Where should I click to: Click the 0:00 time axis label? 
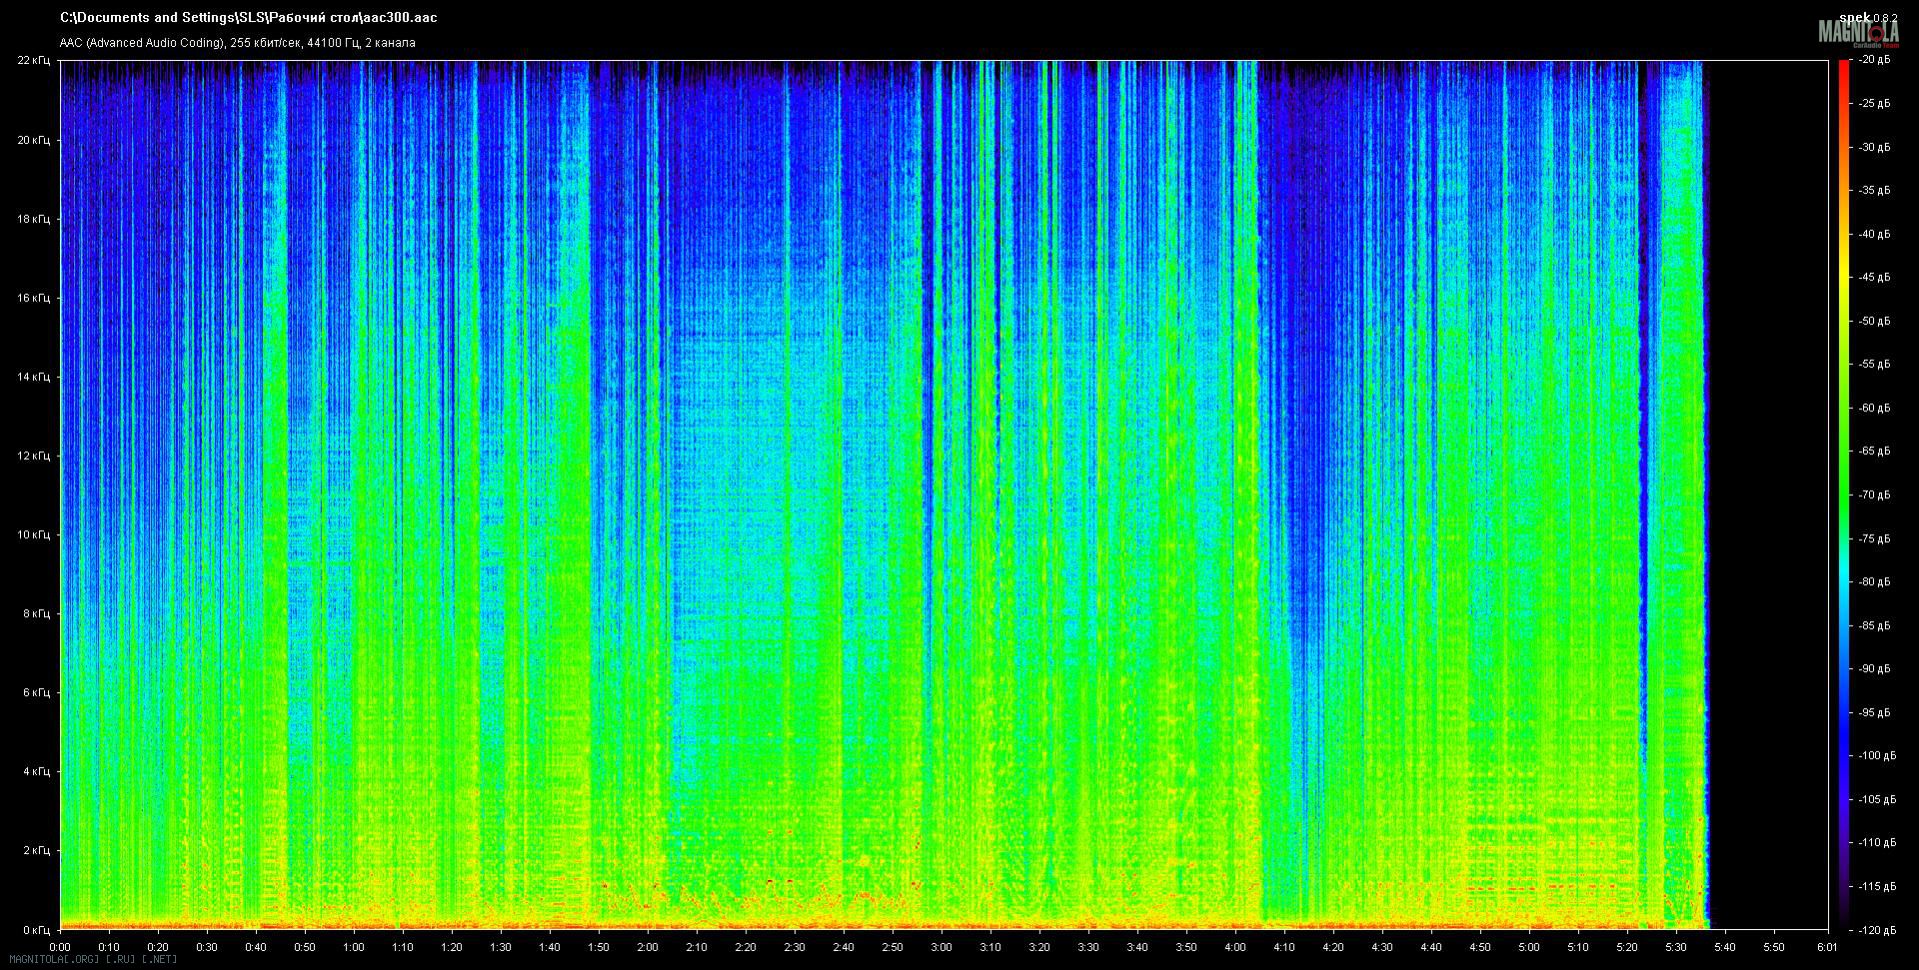60,947
